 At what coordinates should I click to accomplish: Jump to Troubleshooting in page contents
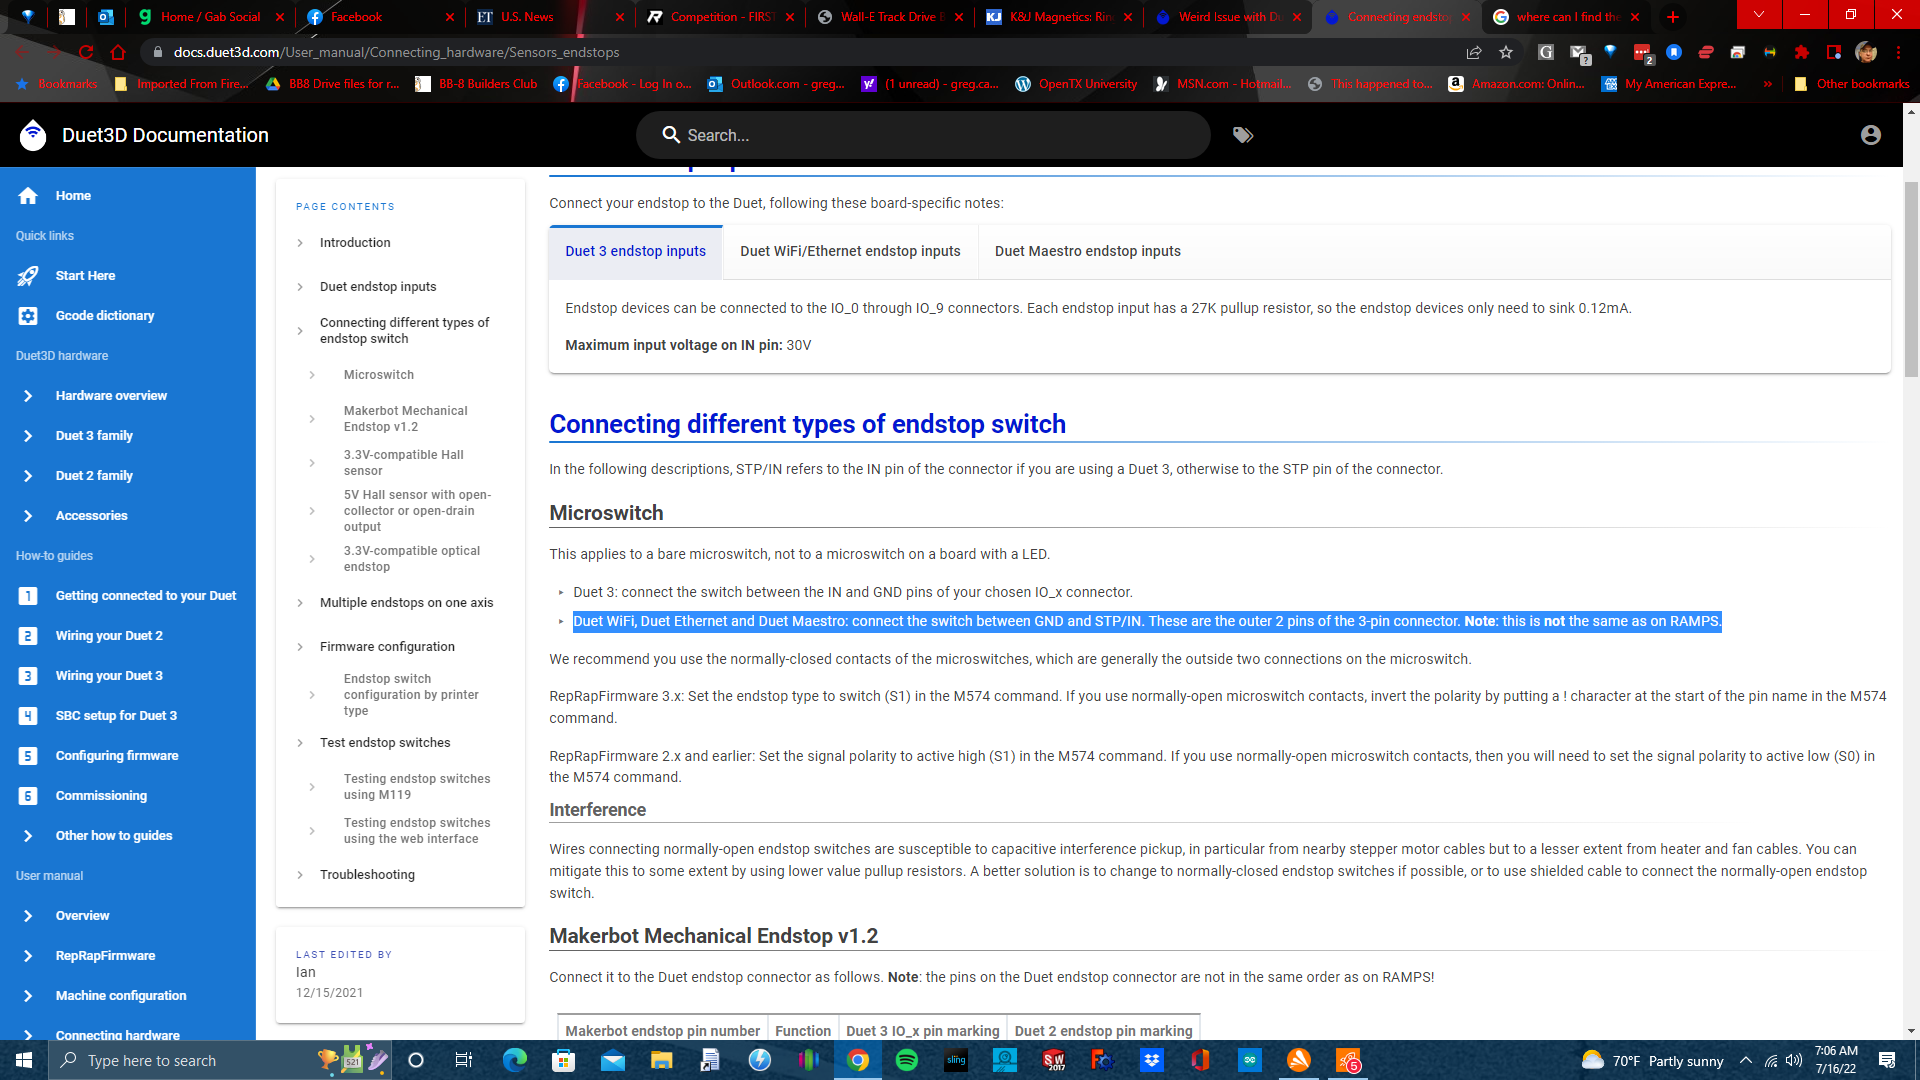click(x=367, y=875)
